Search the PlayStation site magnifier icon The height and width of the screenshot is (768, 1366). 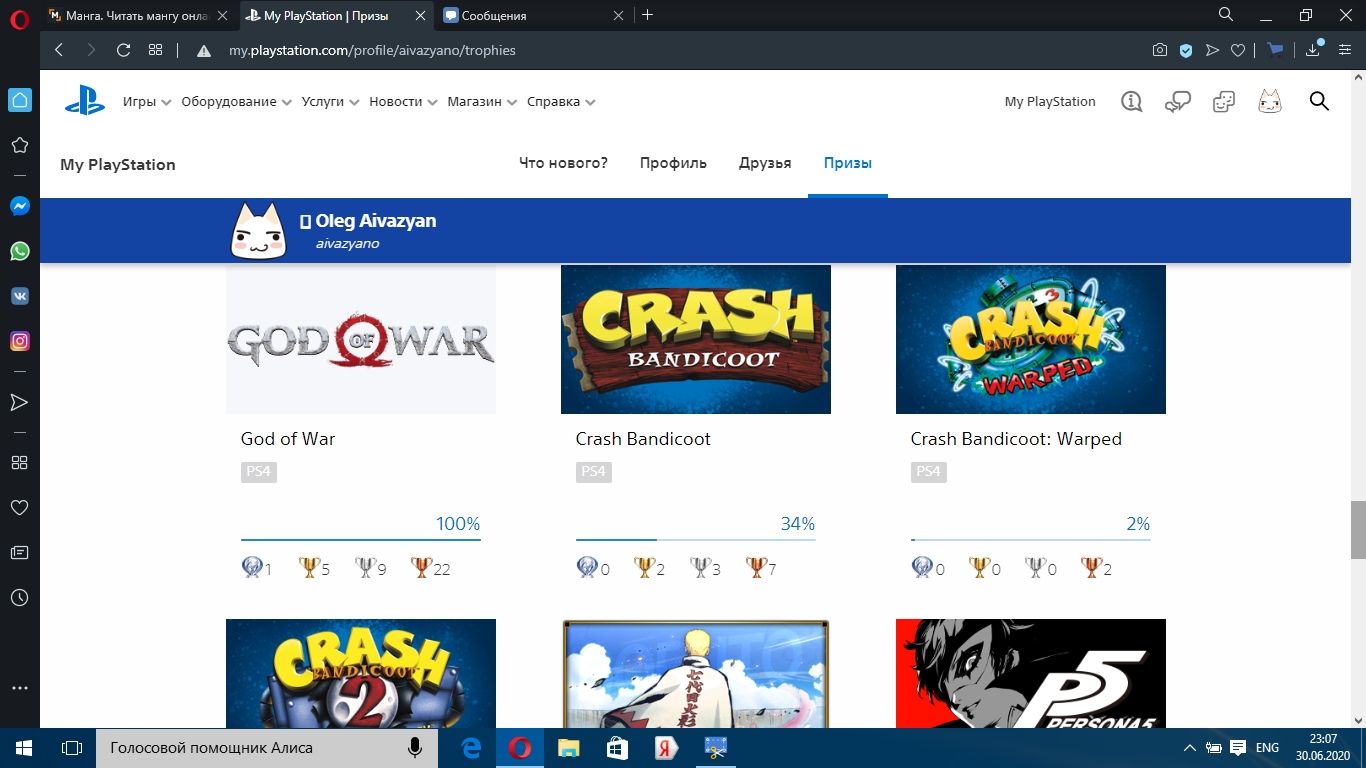coord(1319,101)
